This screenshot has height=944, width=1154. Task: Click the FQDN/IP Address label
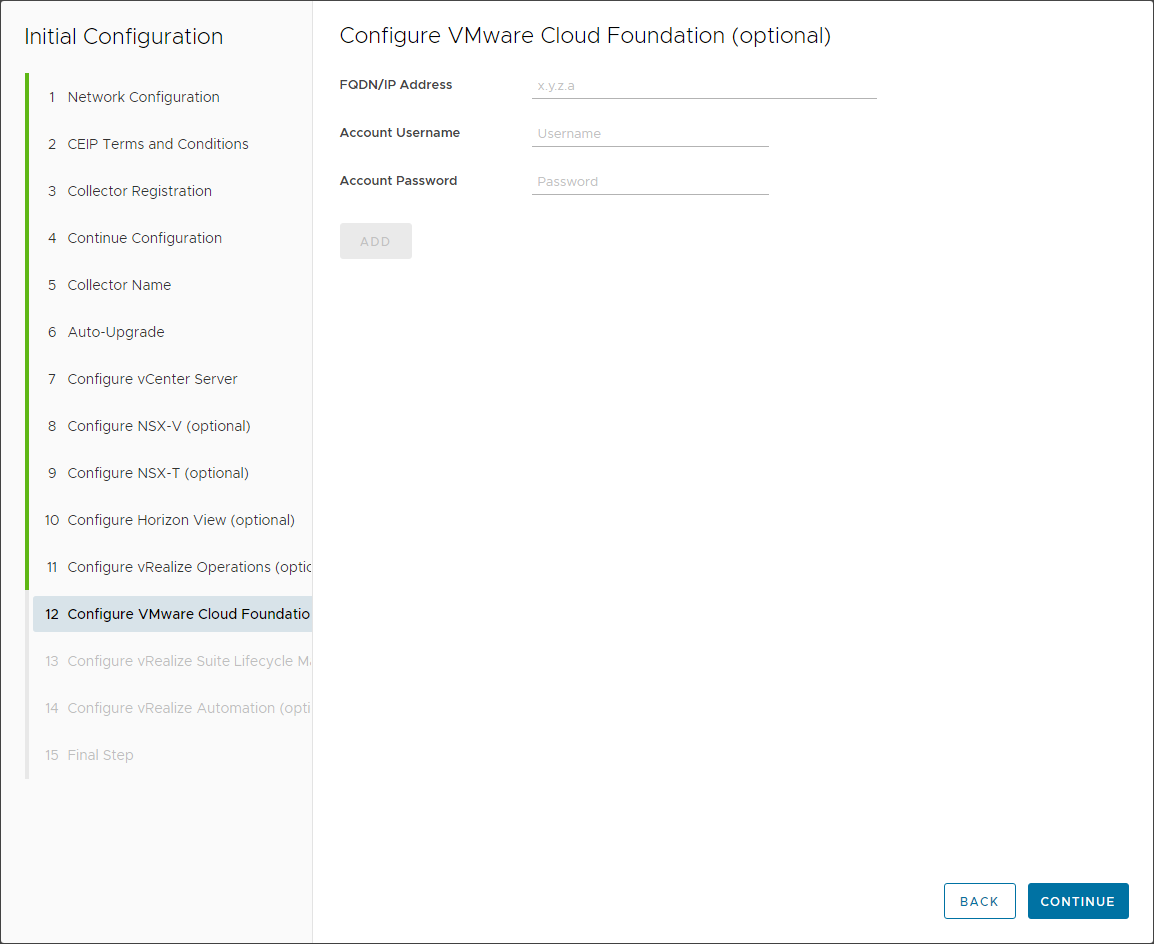pos(396,85)
